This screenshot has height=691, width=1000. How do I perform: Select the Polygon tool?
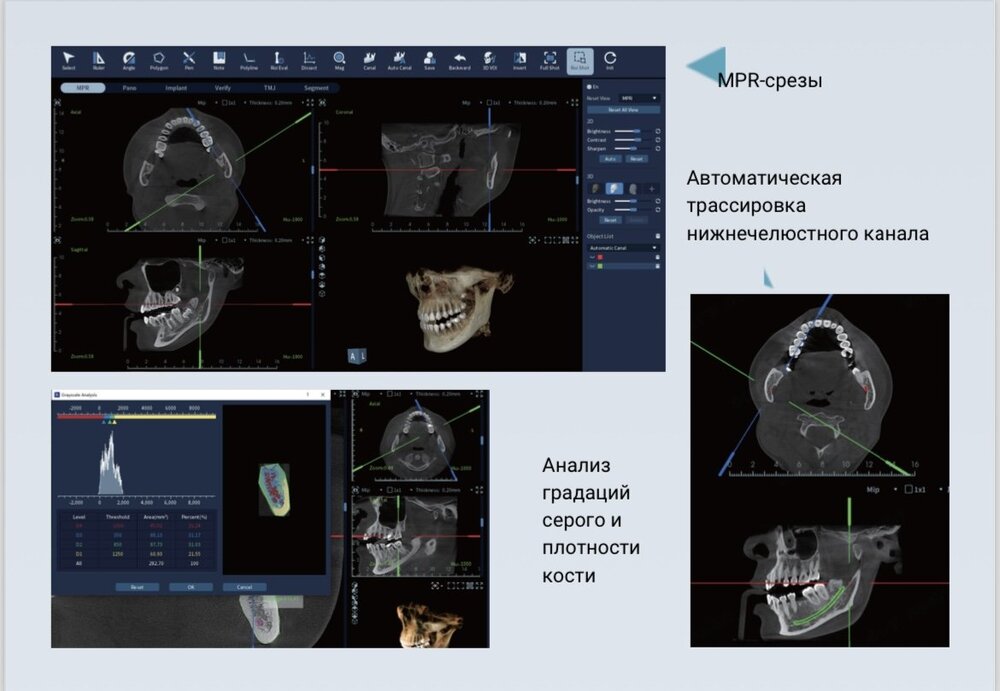point(159,61)
